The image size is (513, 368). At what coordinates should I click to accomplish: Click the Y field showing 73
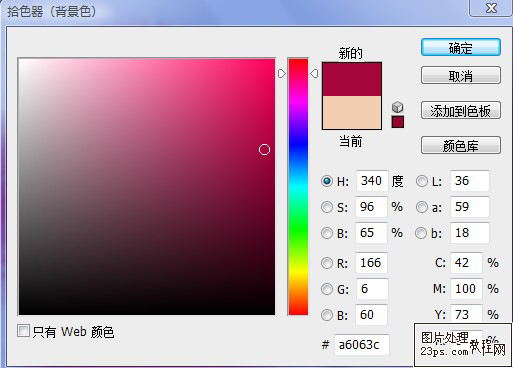click(x=466, y=314)
